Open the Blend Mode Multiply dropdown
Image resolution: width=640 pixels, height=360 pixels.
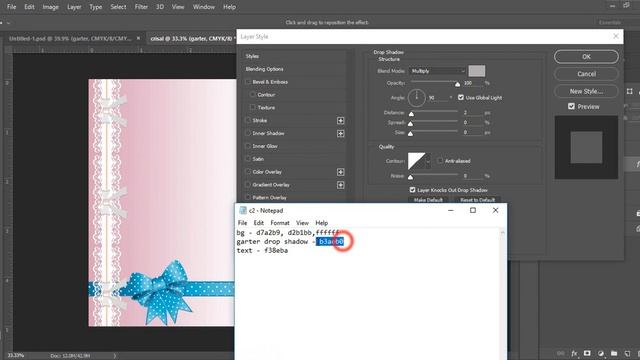click(x=437, y=71)
